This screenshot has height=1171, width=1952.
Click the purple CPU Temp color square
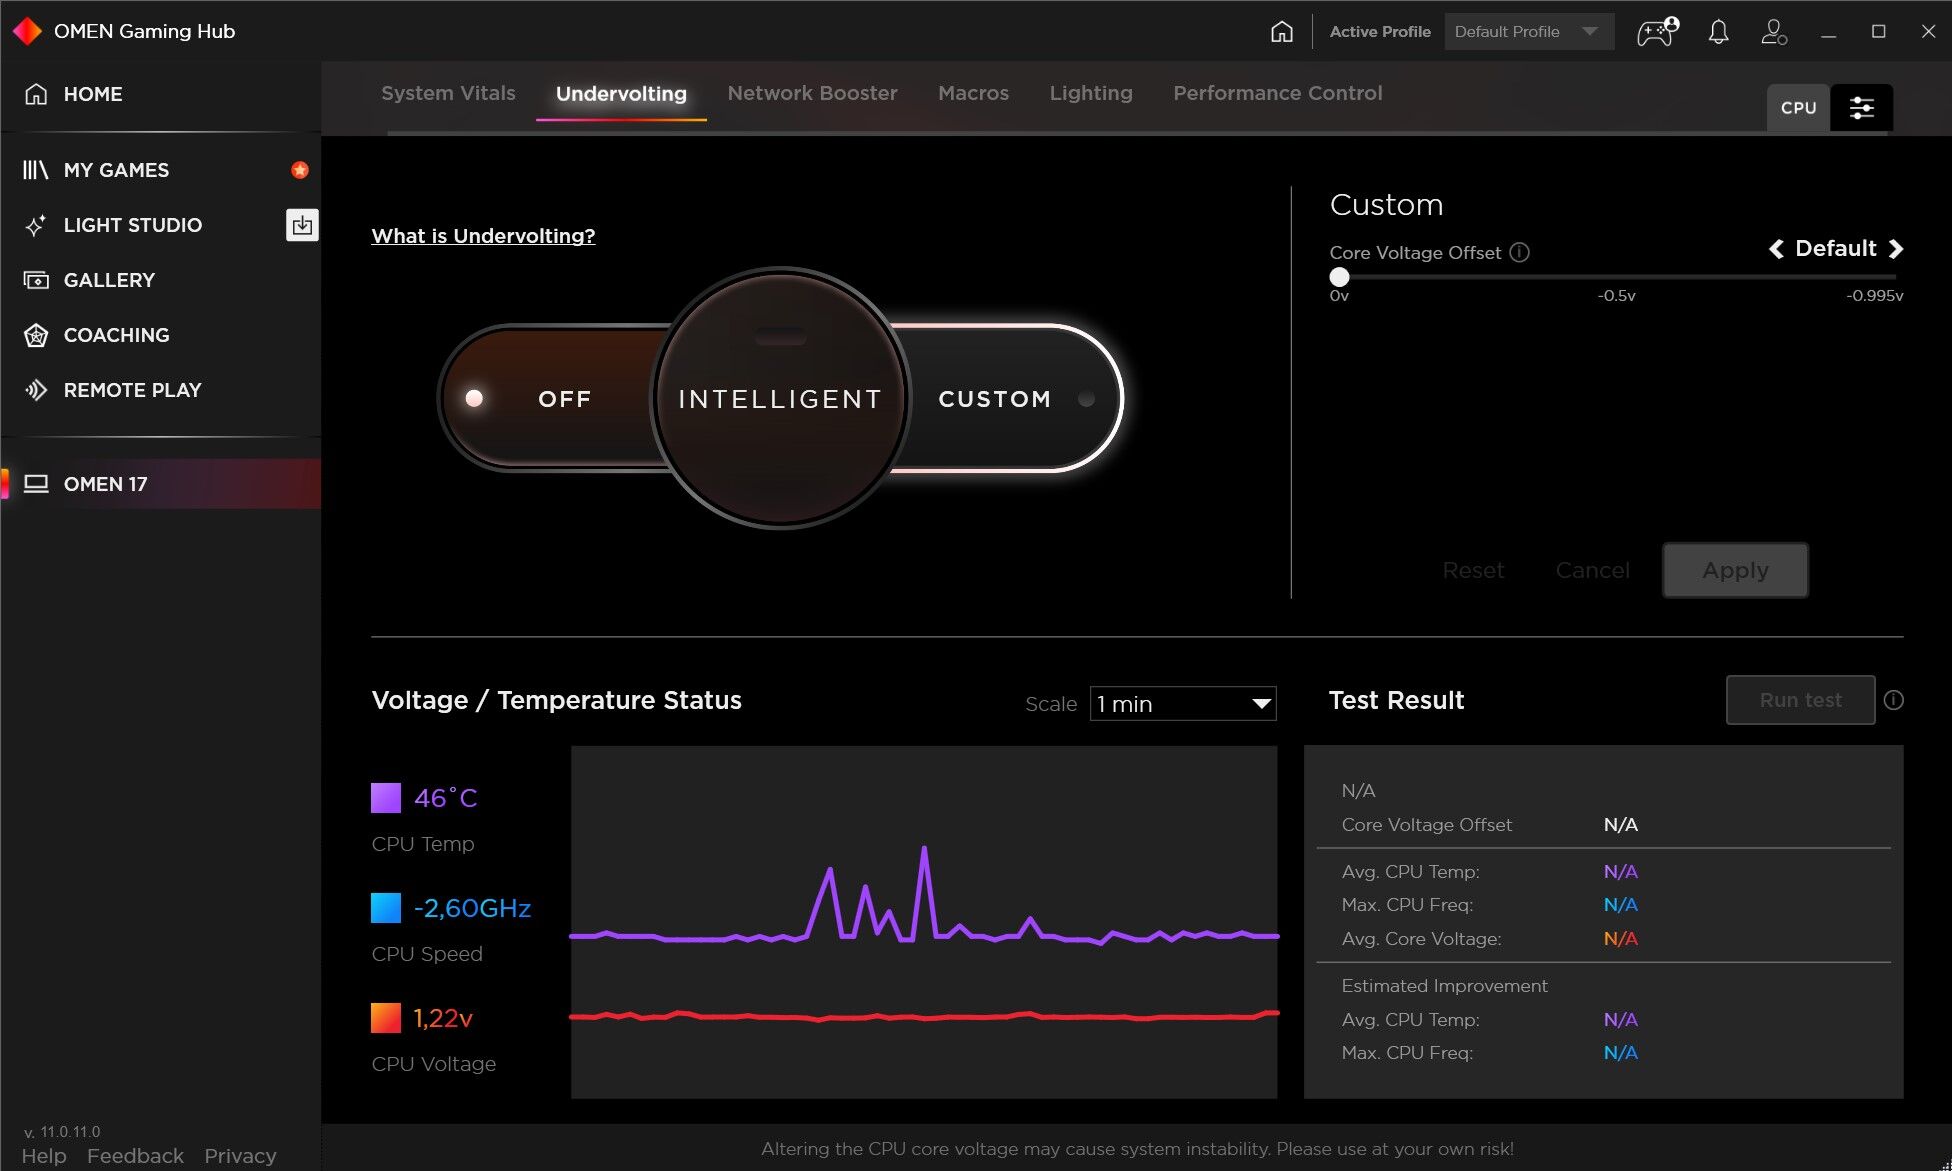tap(386, 798)
